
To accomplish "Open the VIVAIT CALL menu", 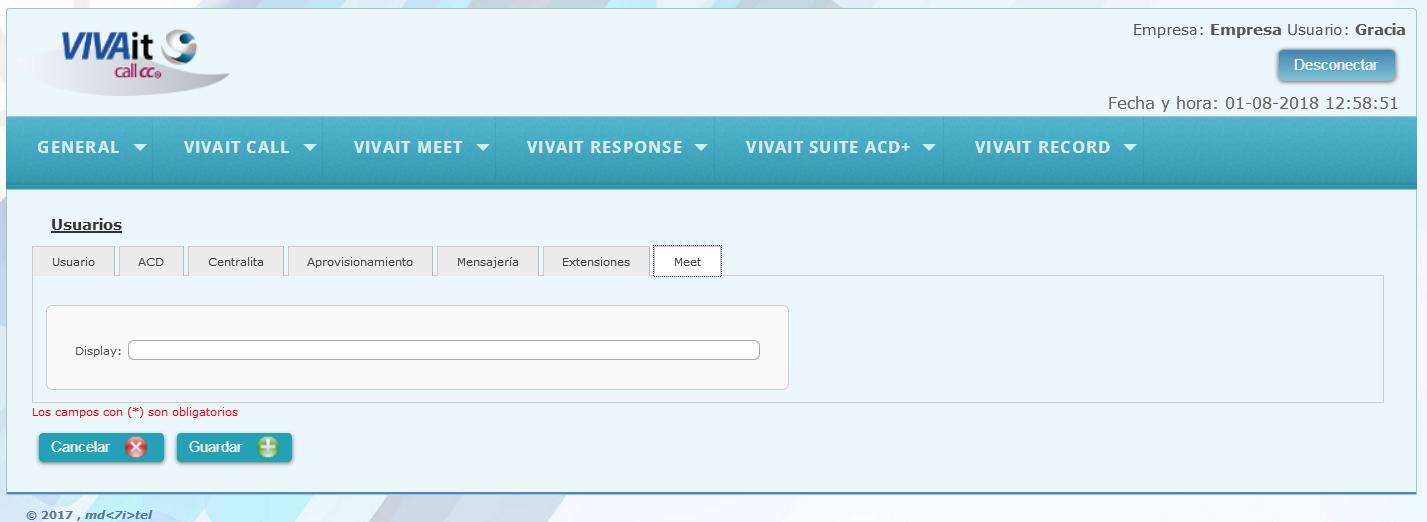I will point(237,147).
